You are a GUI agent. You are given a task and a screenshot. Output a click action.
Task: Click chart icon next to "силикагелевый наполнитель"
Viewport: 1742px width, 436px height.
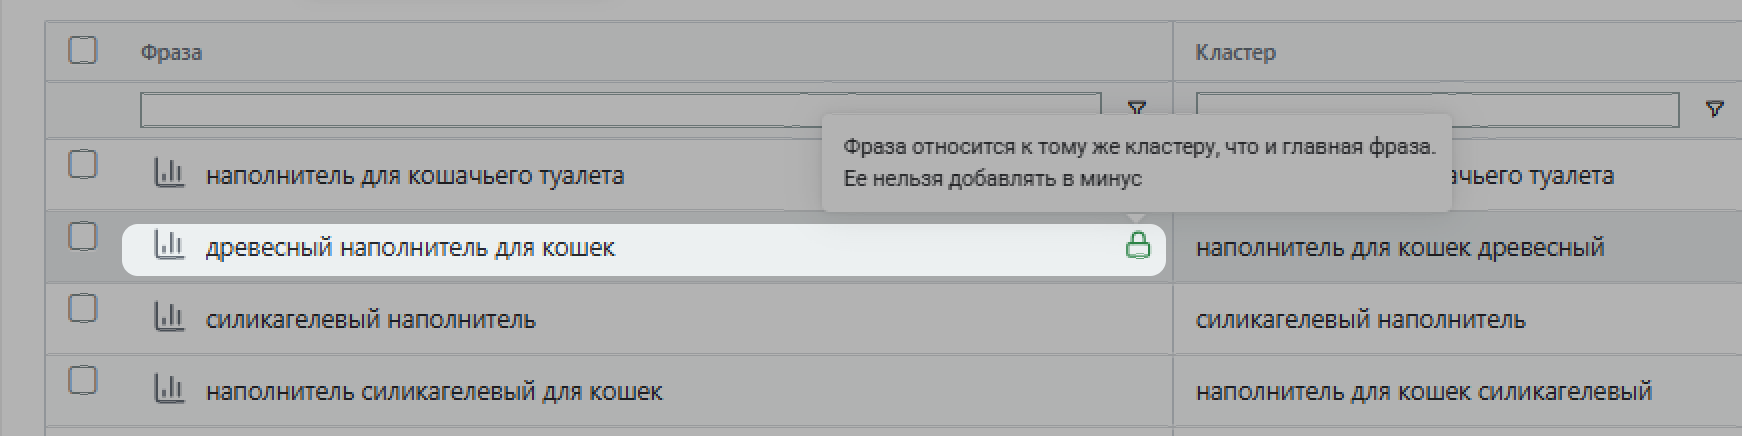tap(169, 318)
